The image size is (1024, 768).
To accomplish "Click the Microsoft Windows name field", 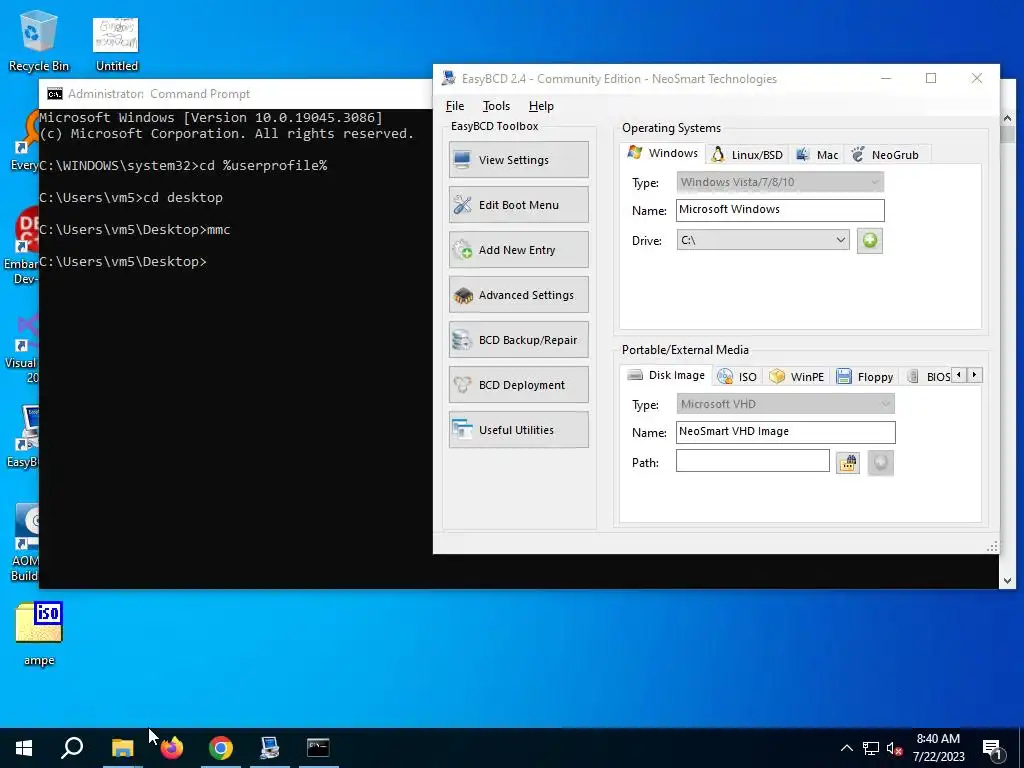I will [x=780, y=210].
